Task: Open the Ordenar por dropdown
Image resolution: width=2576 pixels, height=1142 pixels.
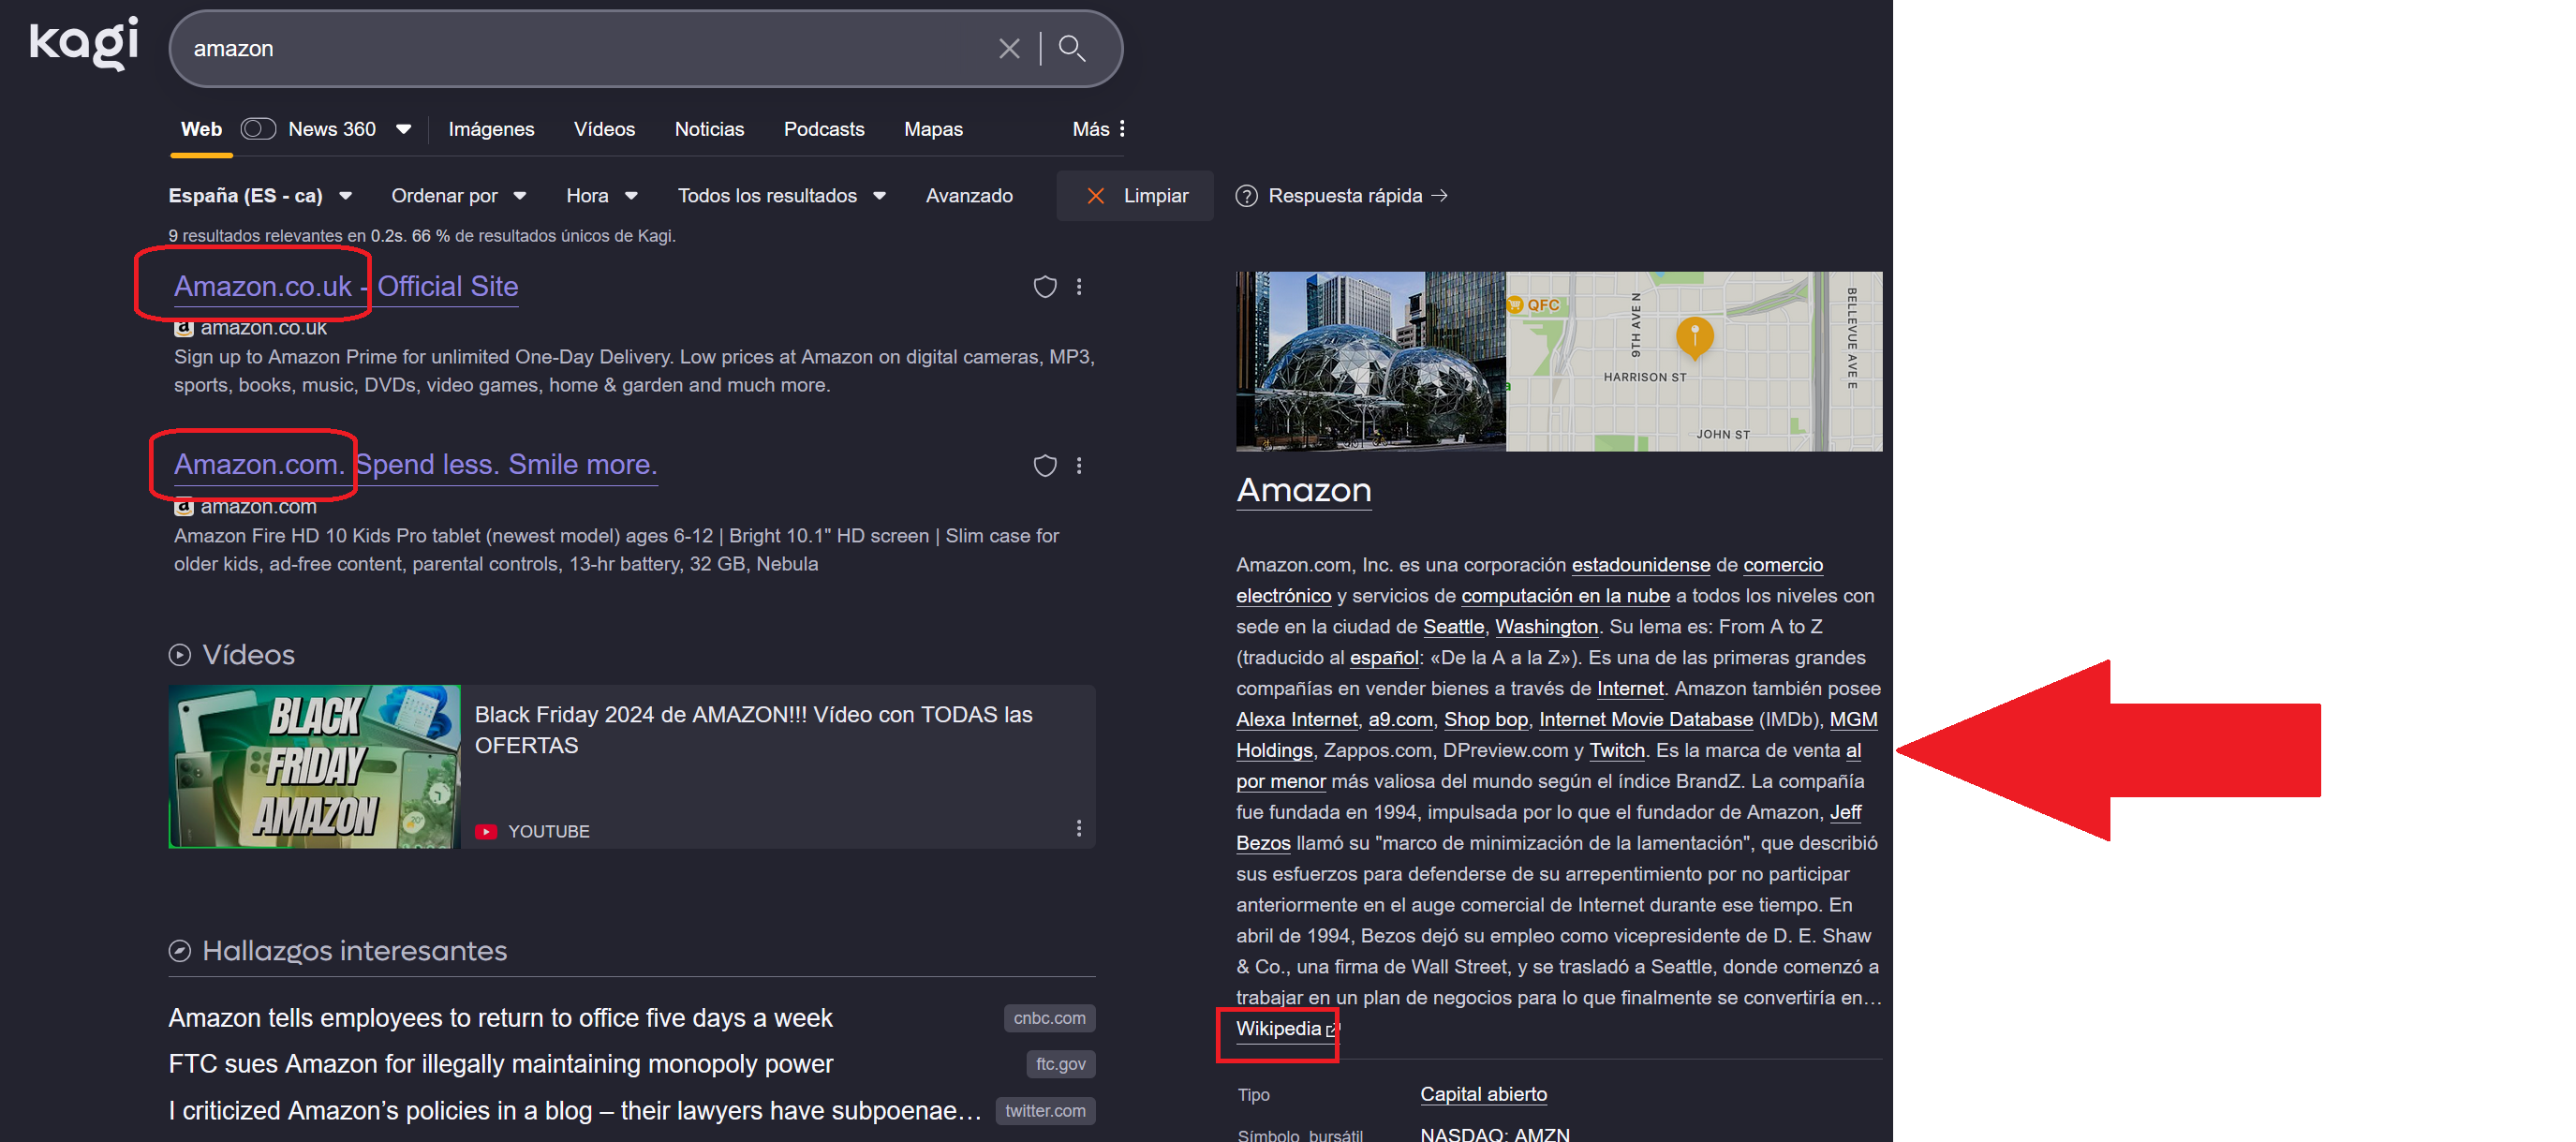Action: tap(458, 196)
